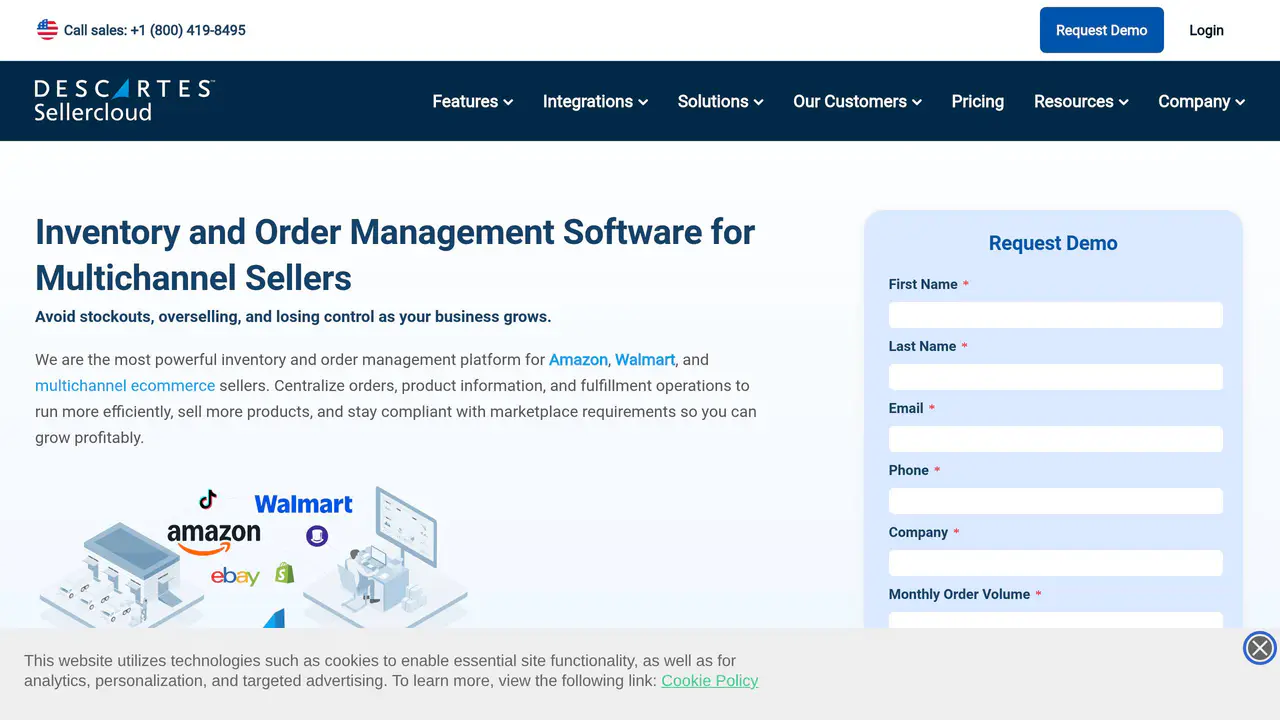Open the Monthly Order Volume field
This screenshot has height=720, width=1280.
tap(1056, 620)
